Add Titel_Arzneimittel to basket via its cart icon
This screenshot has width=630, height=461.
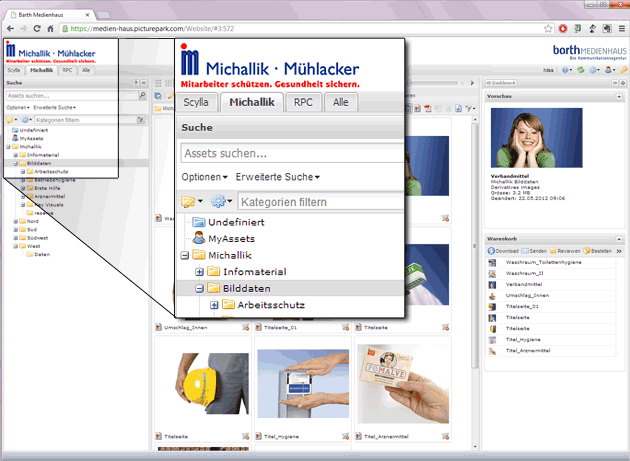[445, 436]
